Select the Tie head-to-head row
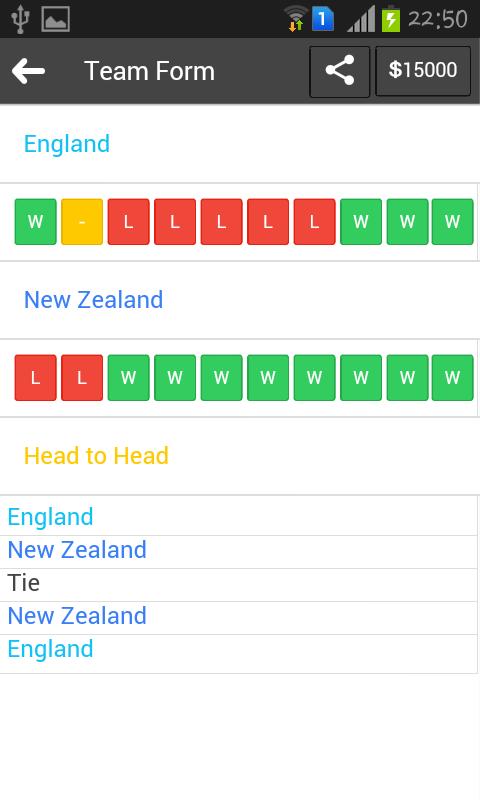Screen dimensions: 480x800 point(239,585)
